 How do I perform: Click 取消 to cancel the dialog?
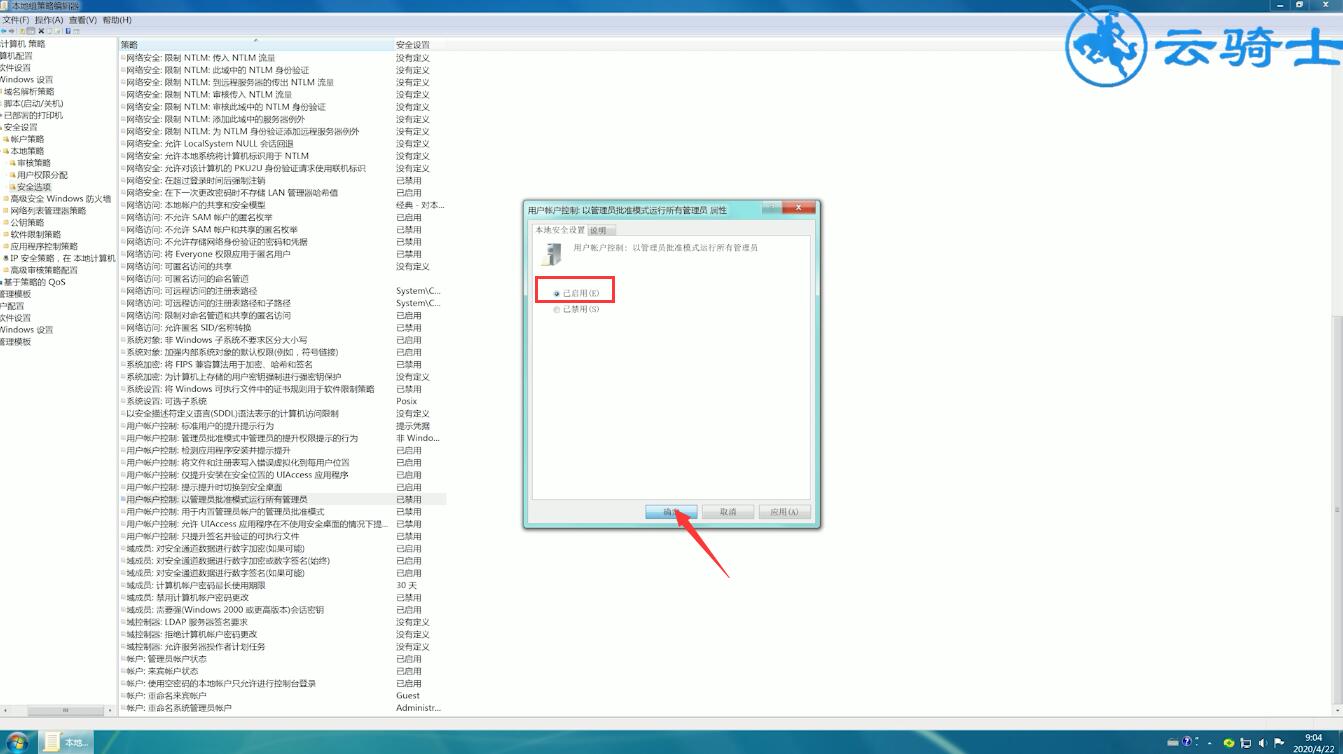(x=727, y=512)
